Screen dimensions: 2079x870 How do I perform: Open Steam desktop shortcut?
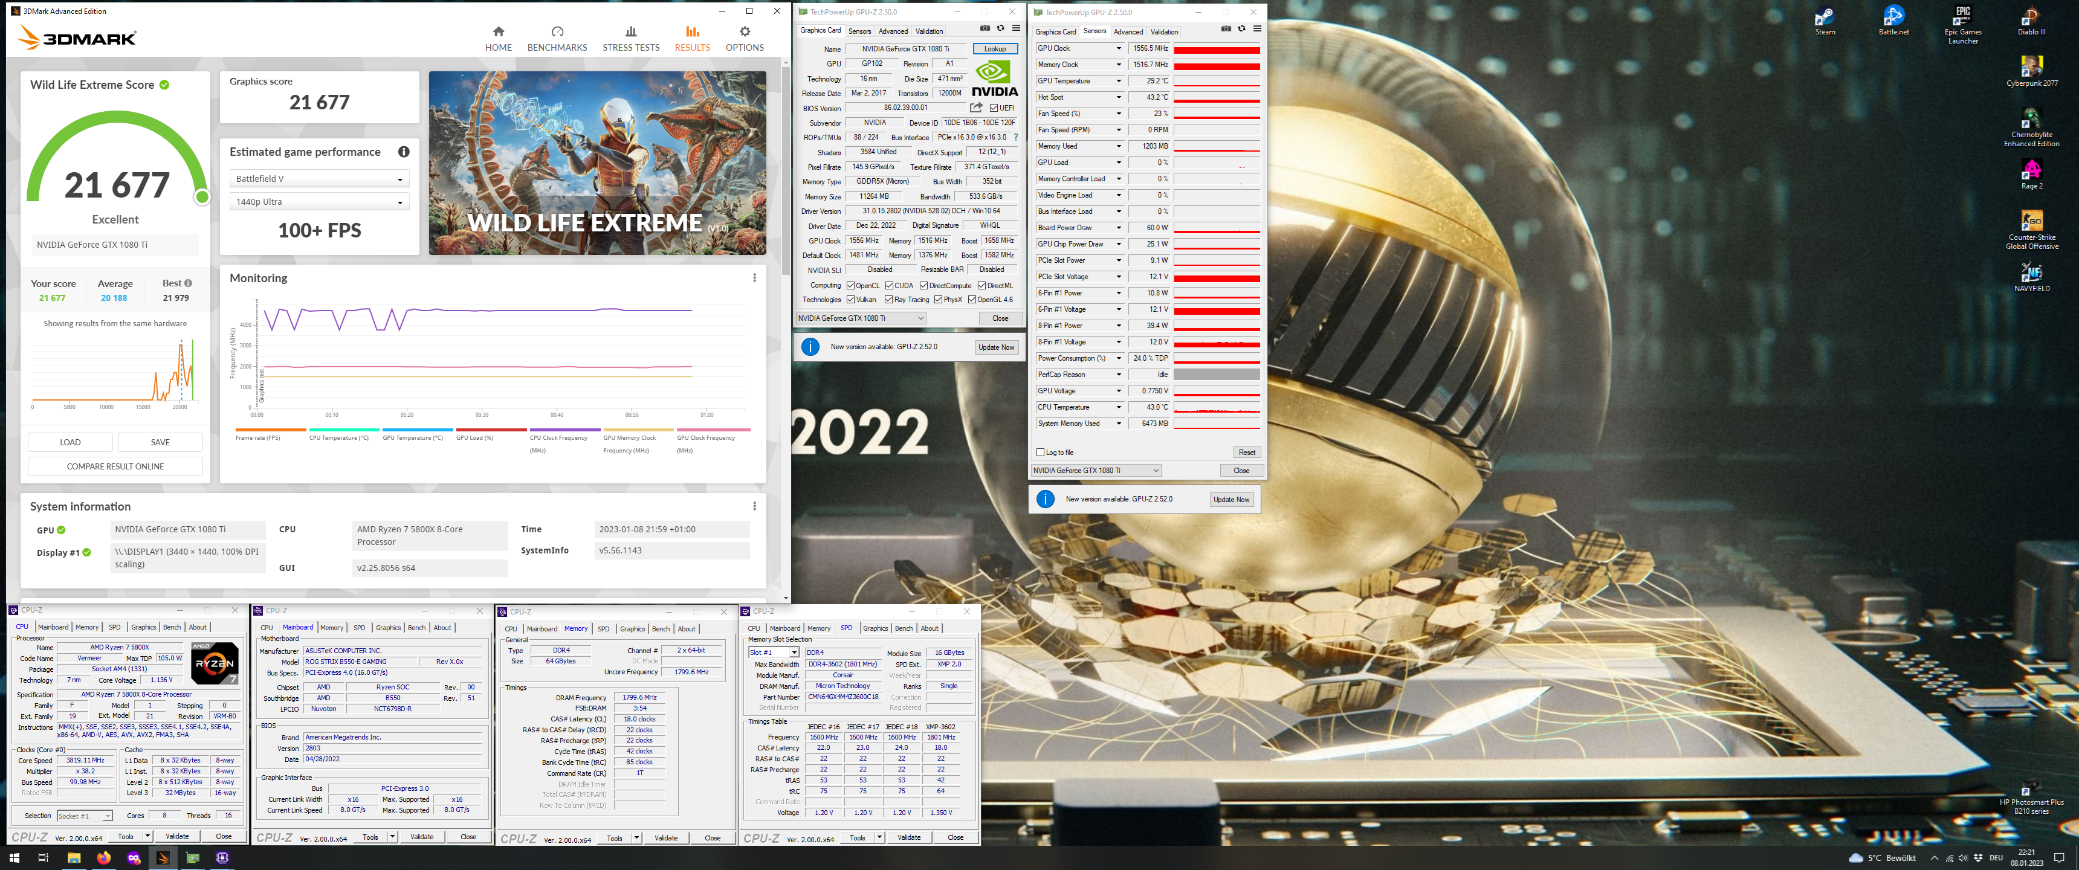tap(1825, 21)
